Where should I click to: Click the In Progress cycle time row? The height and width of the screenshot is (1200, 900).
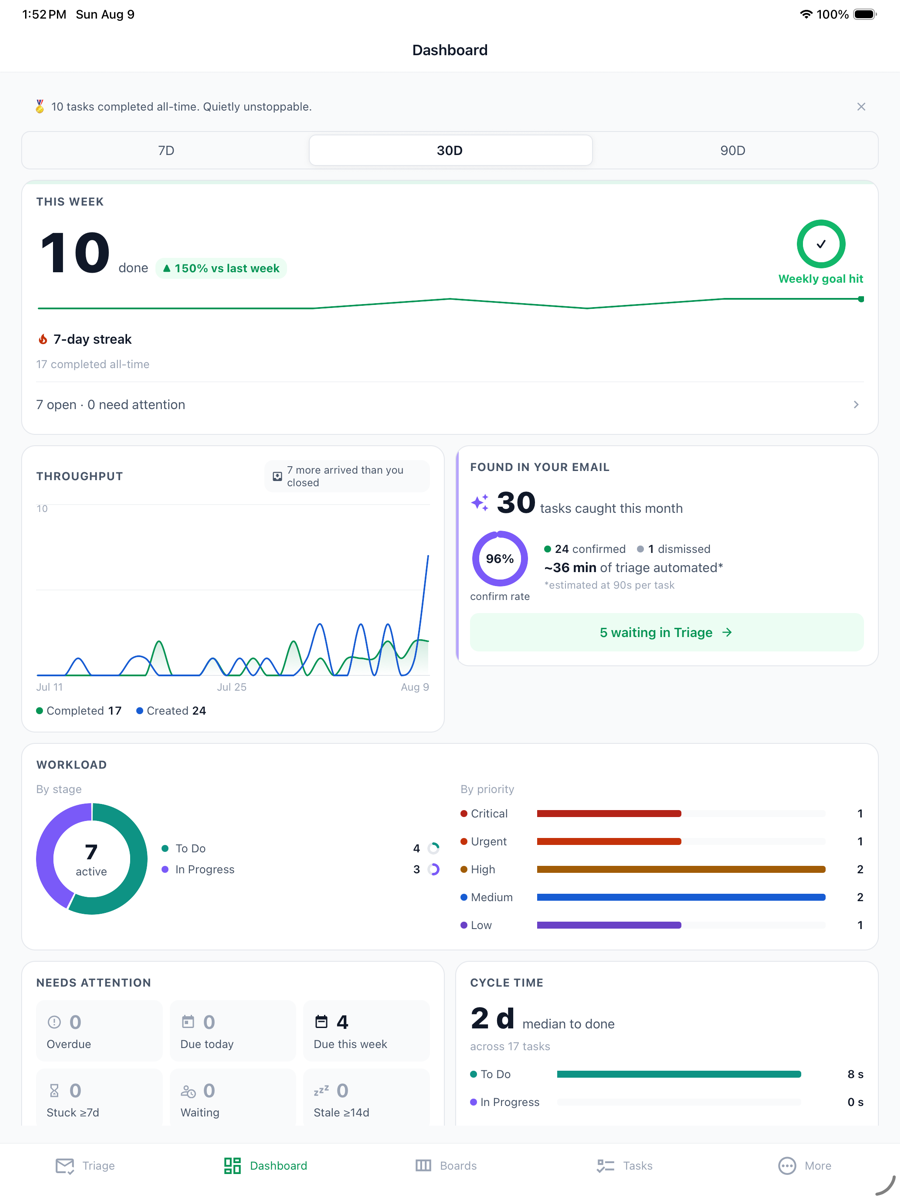click(x=667, y=1102)
